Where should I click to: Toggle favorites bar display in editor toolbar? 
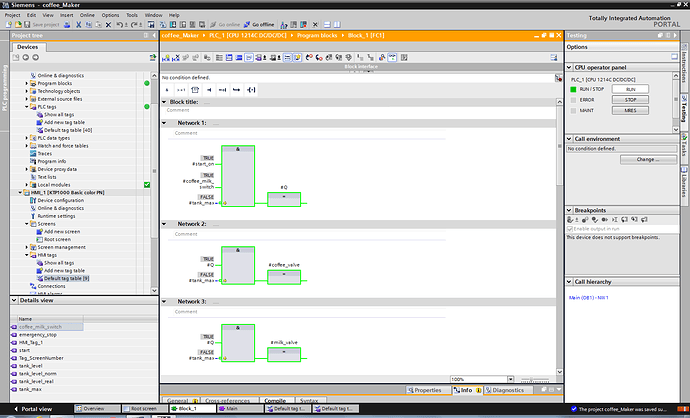[297, 58]
